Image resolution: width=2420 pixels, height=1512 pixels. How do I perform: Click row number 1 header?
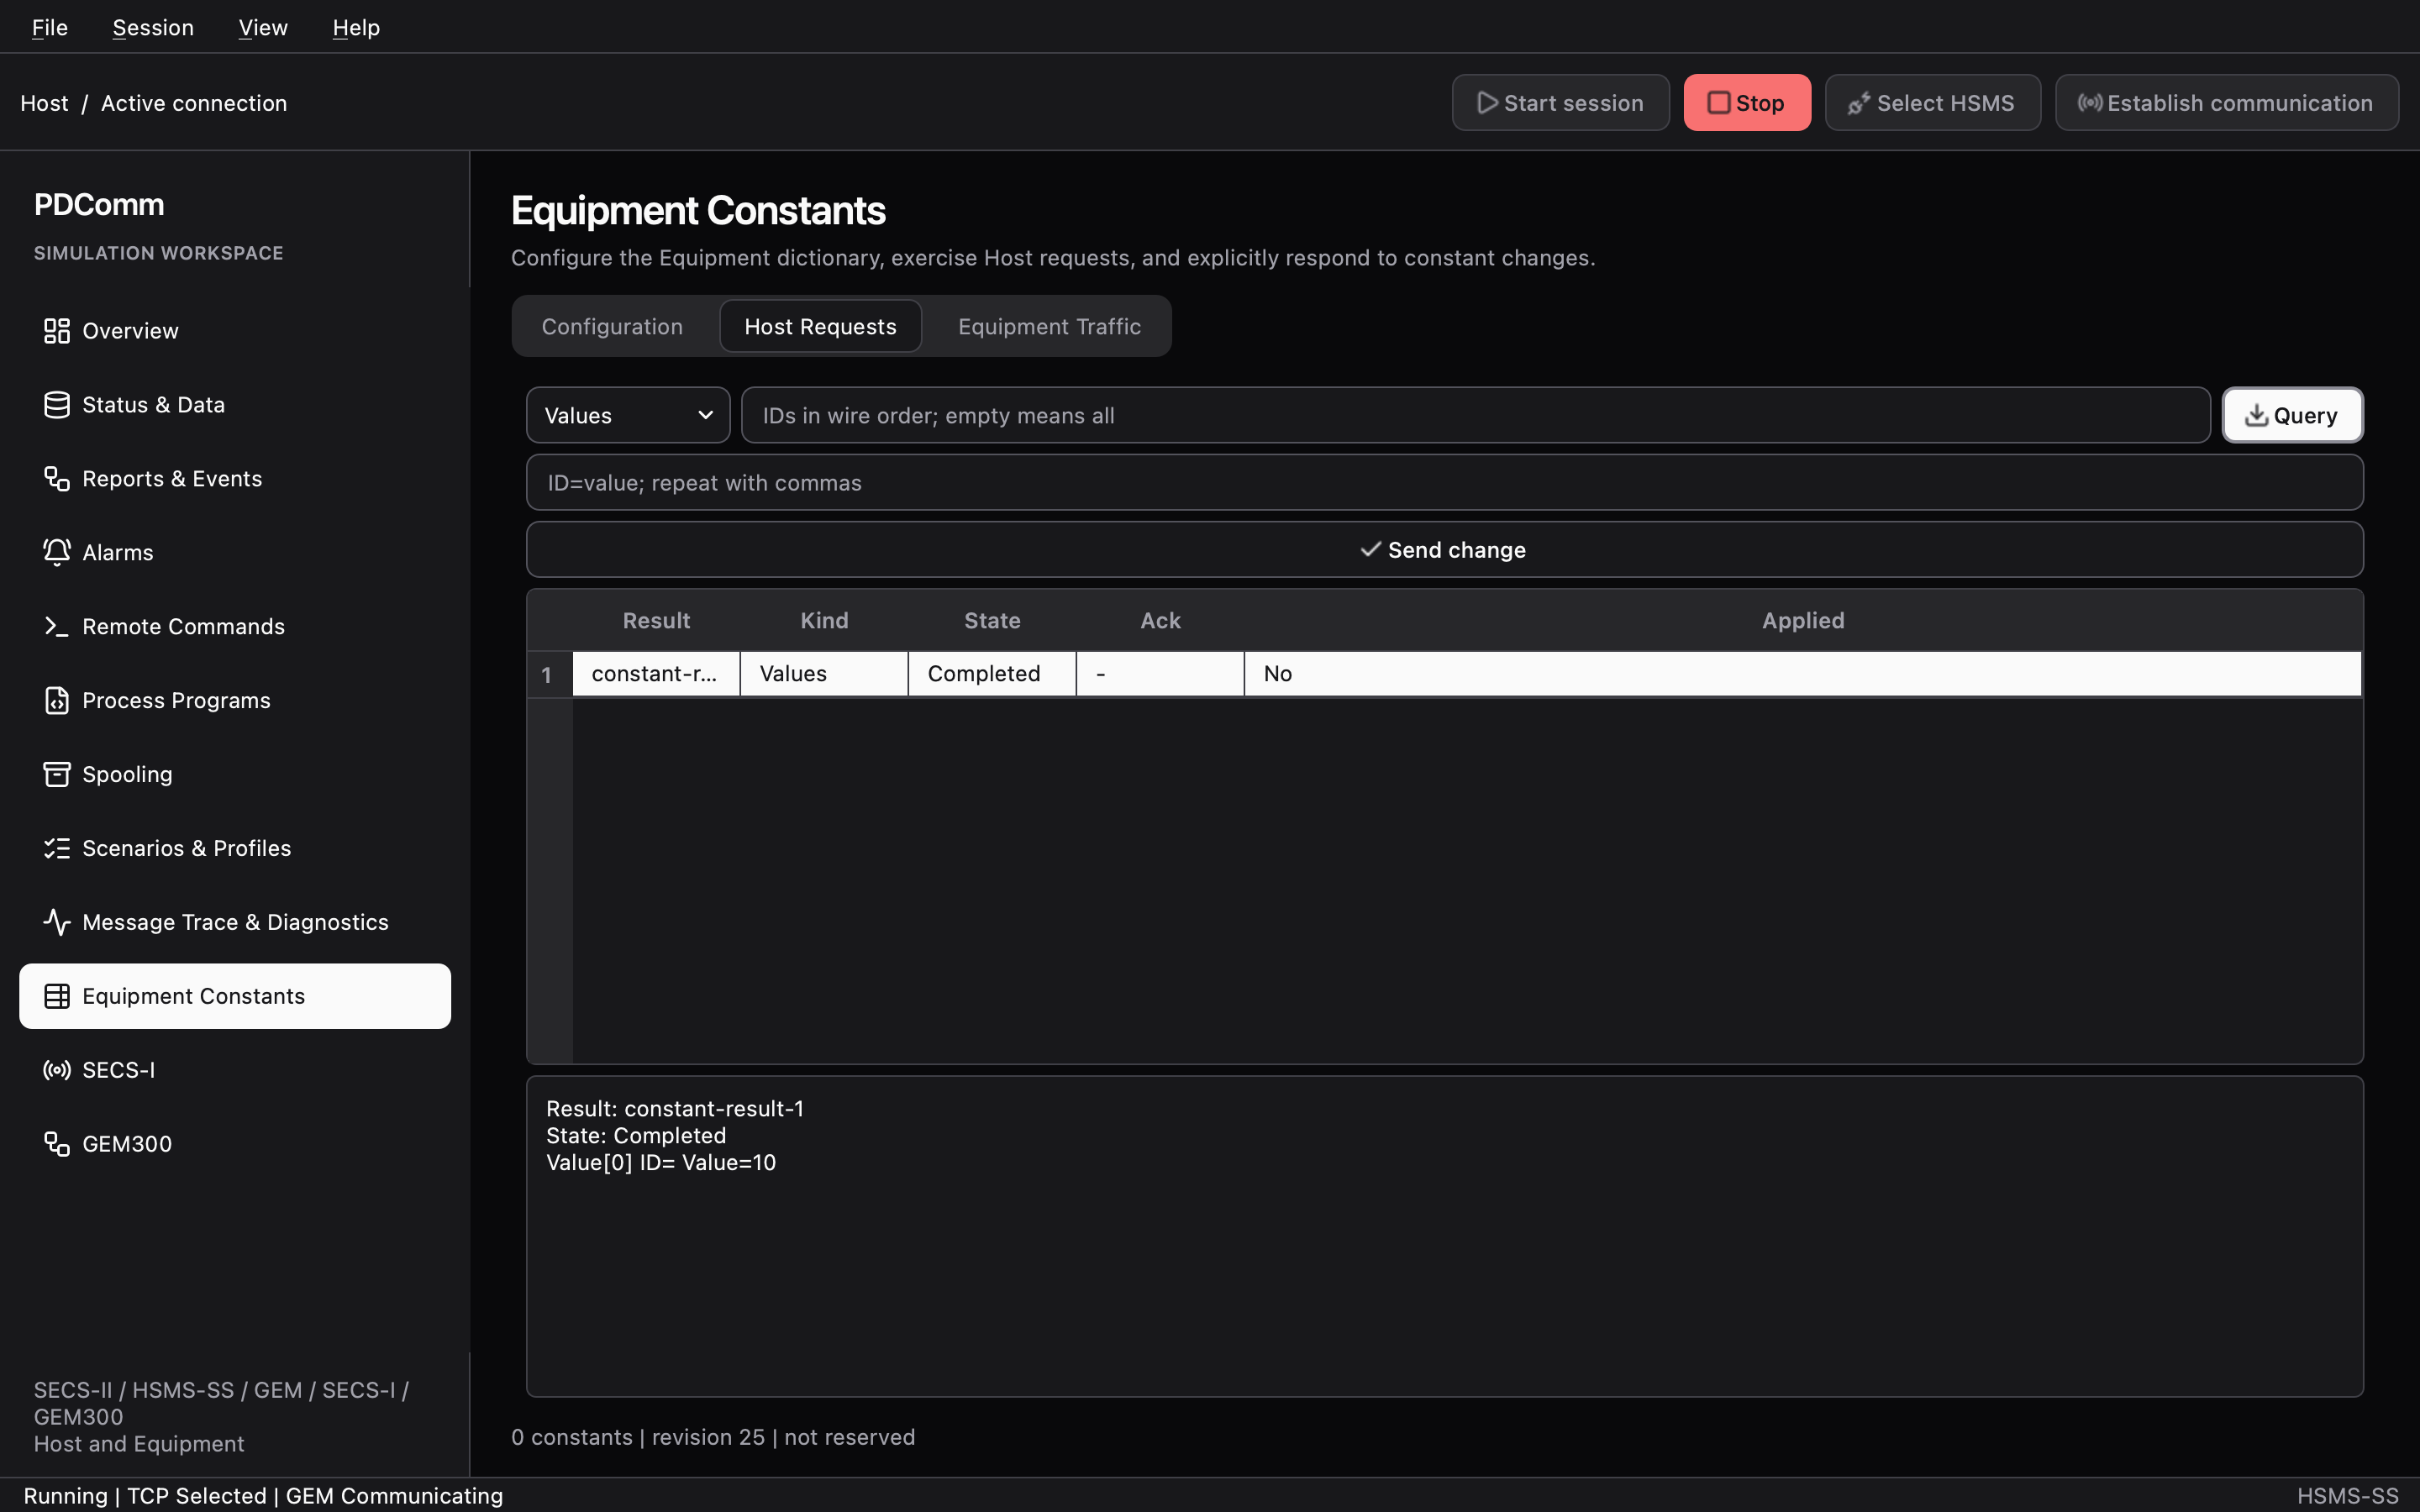tap(549, 674)
